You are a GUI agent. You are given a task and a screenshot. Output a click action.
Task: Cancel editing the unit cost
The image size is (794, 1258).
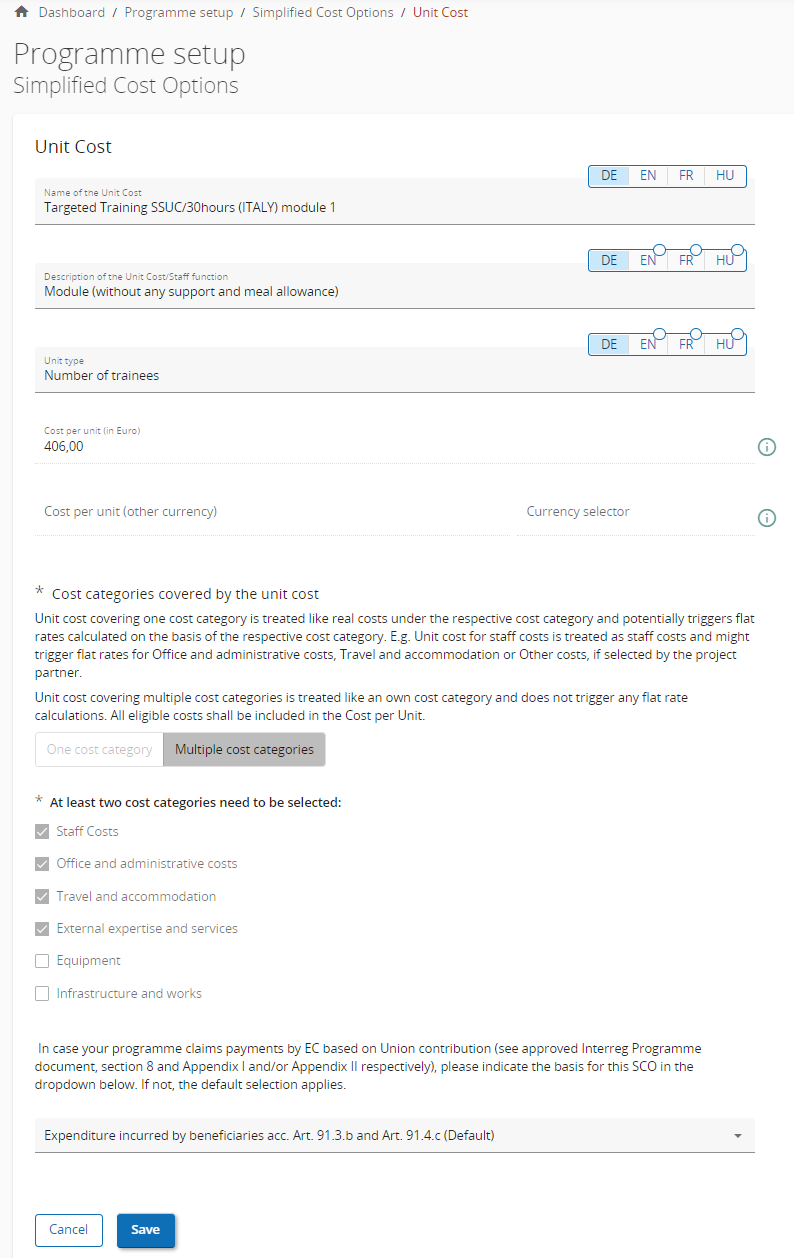coord(69,1230)
